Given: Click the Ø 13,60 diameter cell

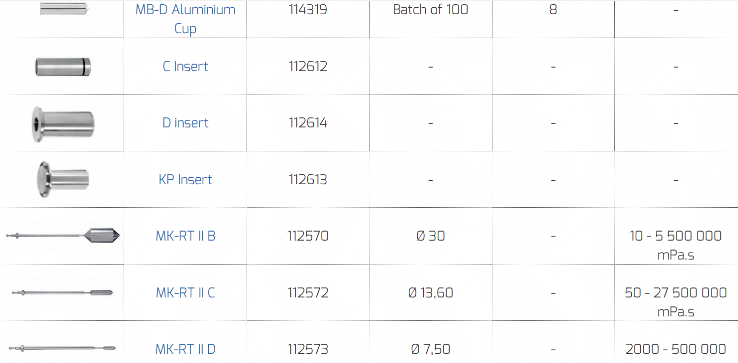Looking at the screenshot, I should [431, 293].
